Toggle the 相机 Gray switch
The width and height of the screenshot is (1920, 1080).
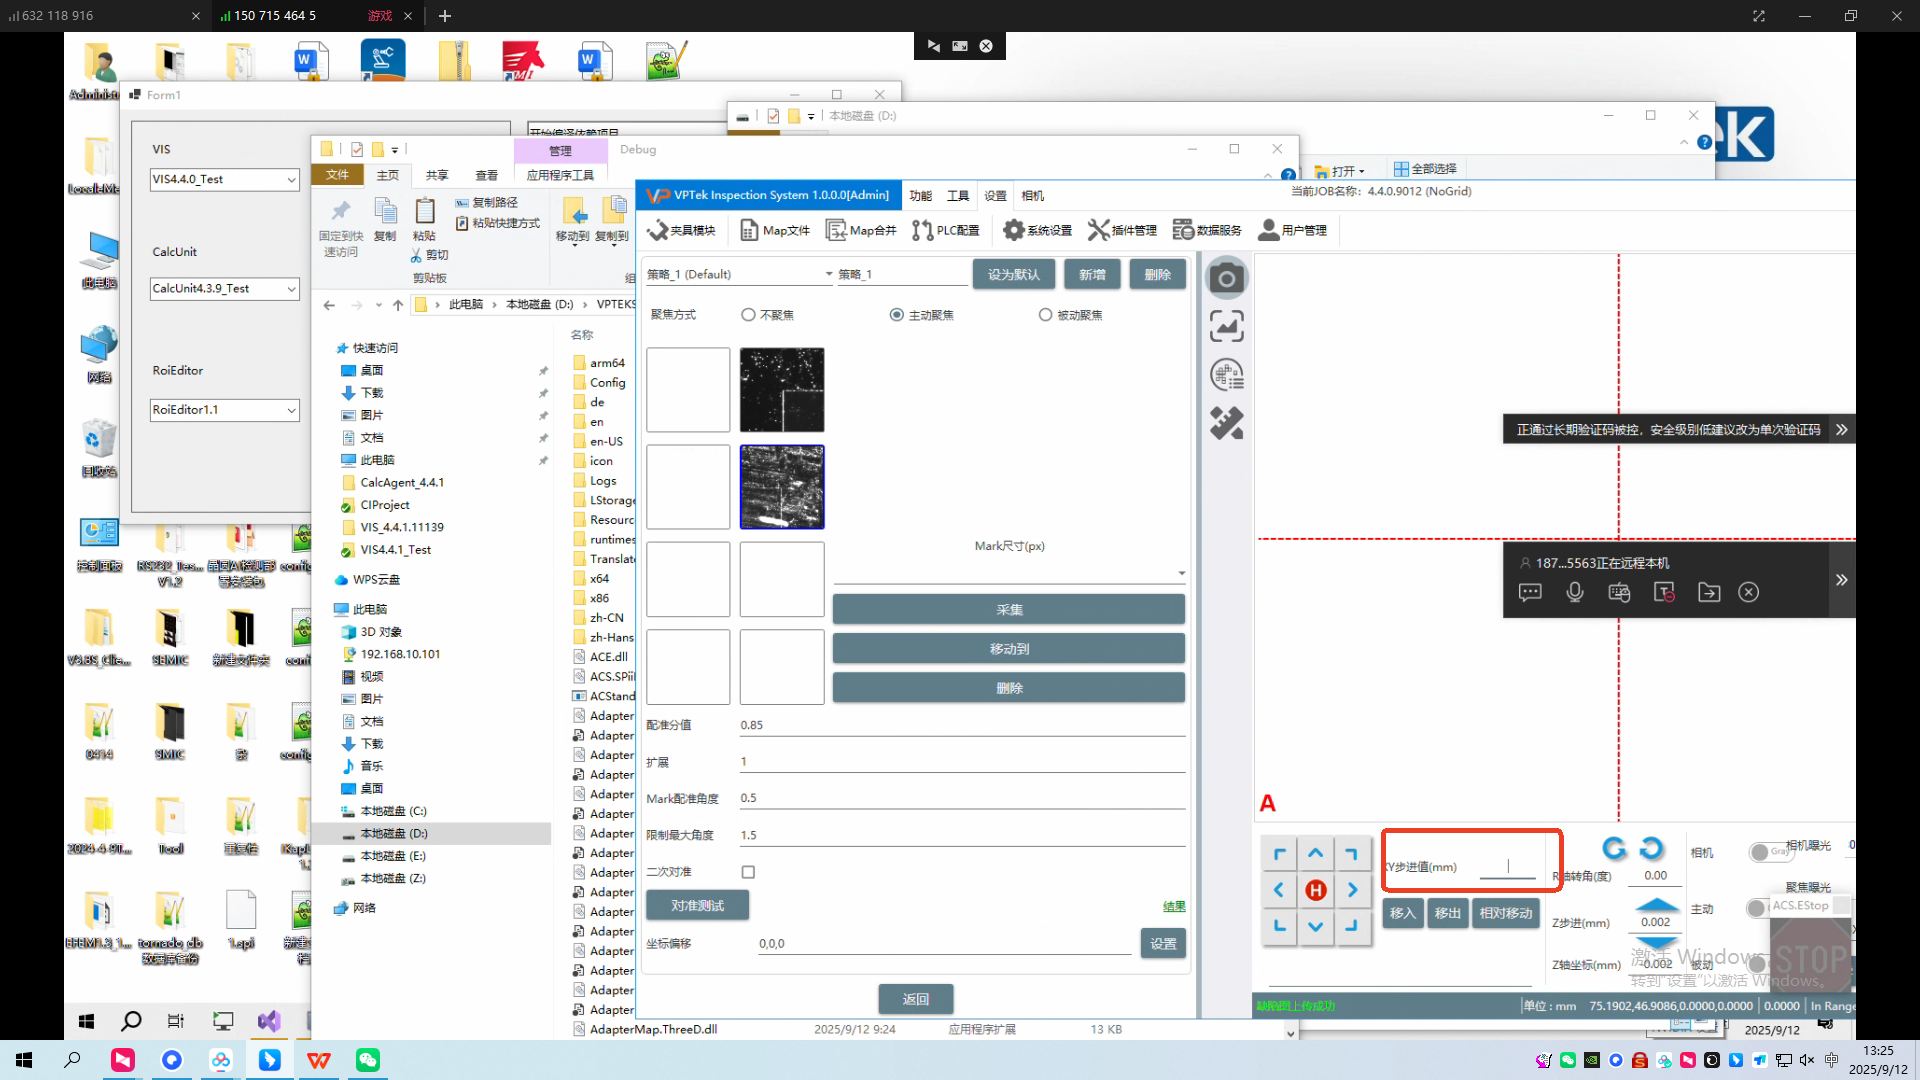[x=1760, y=852]
